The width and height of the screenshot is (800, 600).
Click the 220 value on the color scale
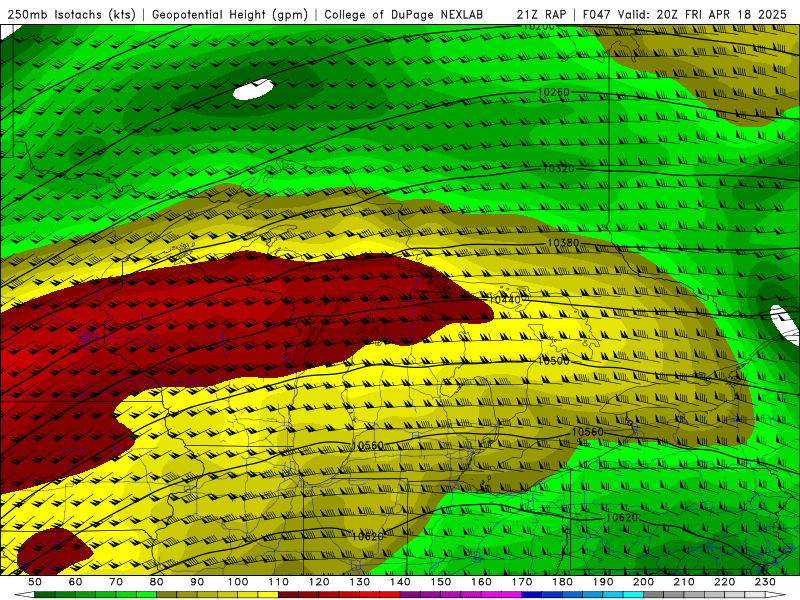point(724,582)
